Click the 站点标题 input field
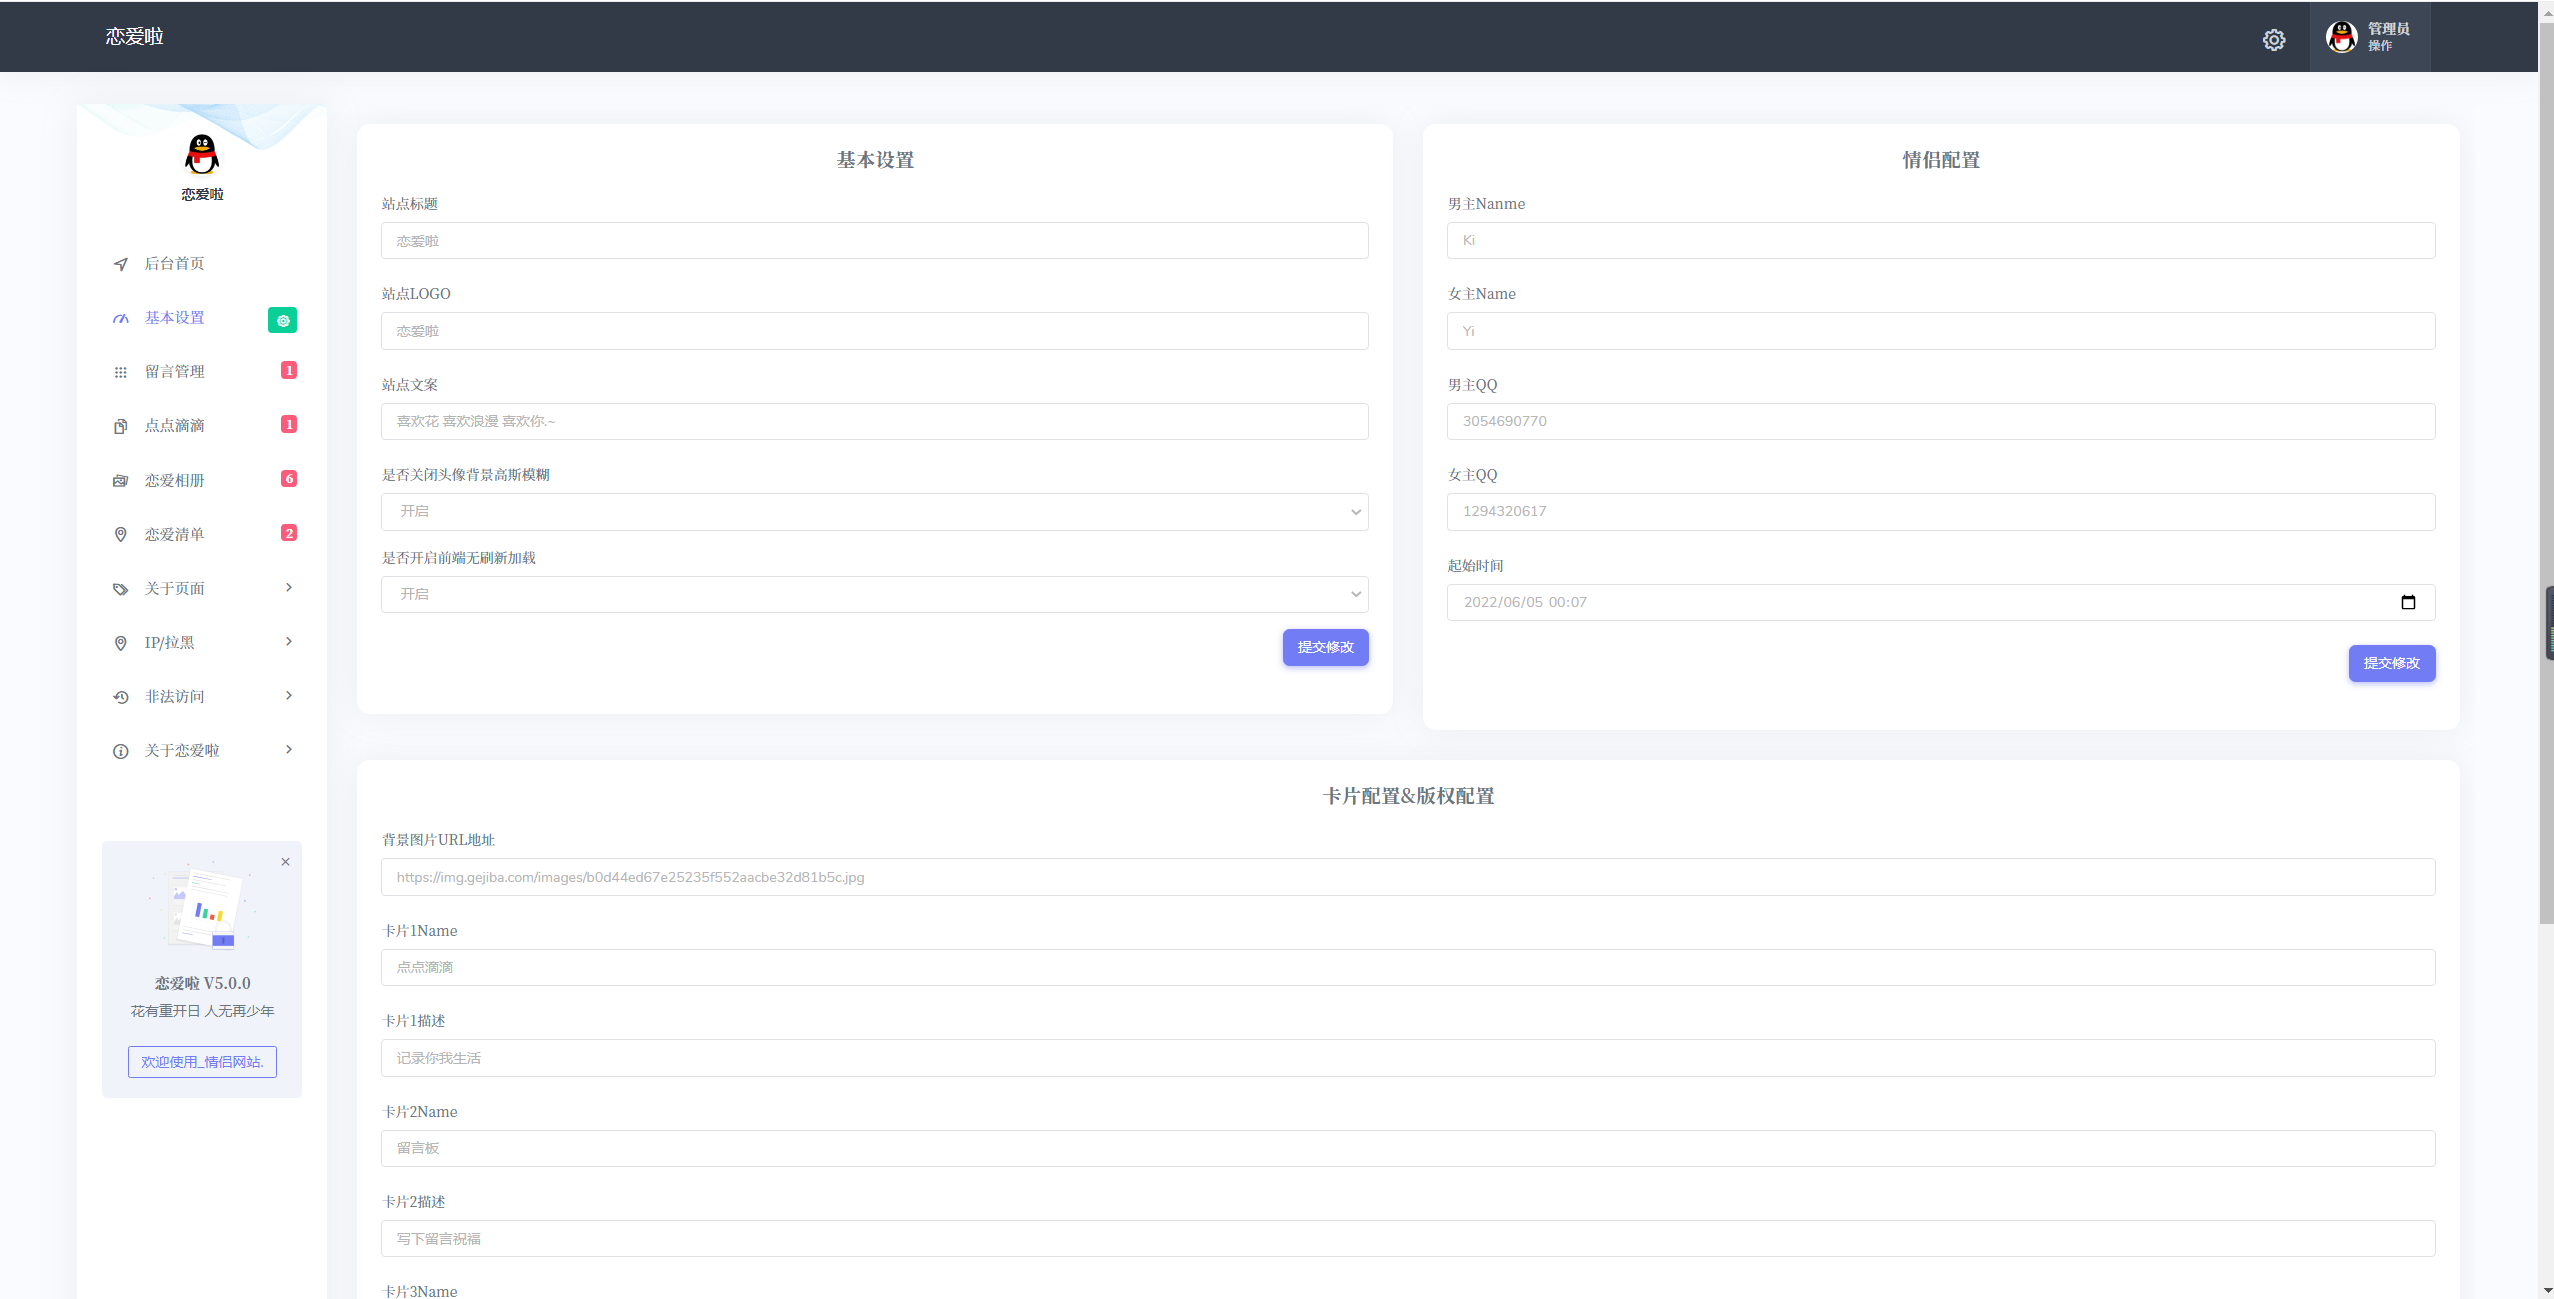2554x1299 pixels. click(x=873, y=241)
